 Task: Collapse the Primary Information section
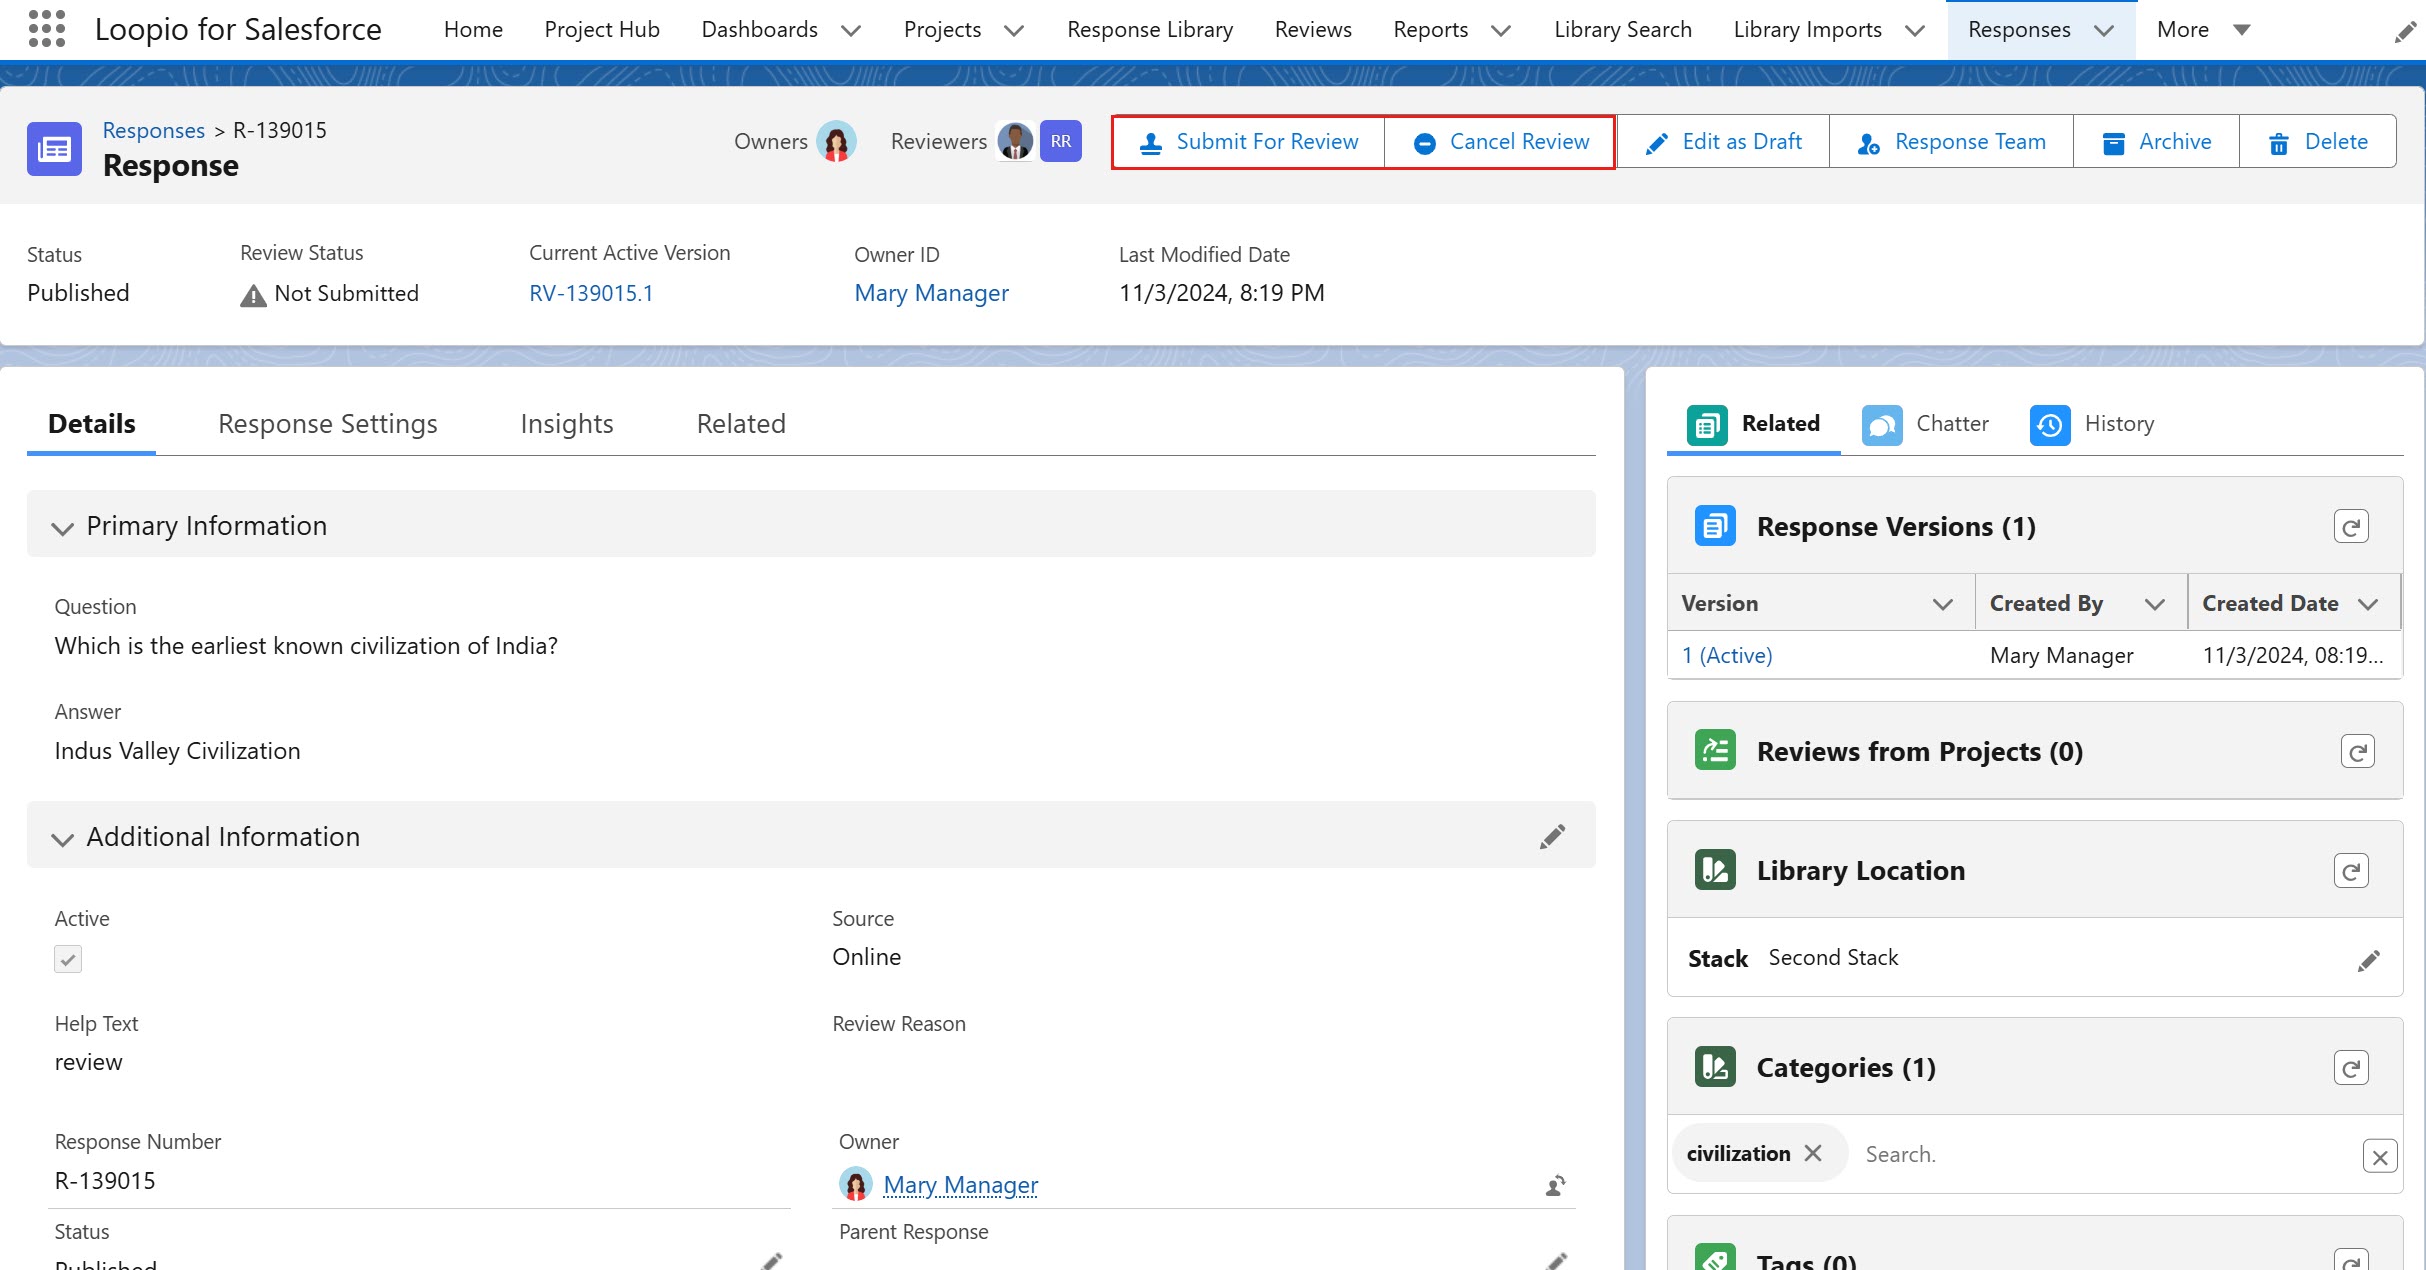63,528
